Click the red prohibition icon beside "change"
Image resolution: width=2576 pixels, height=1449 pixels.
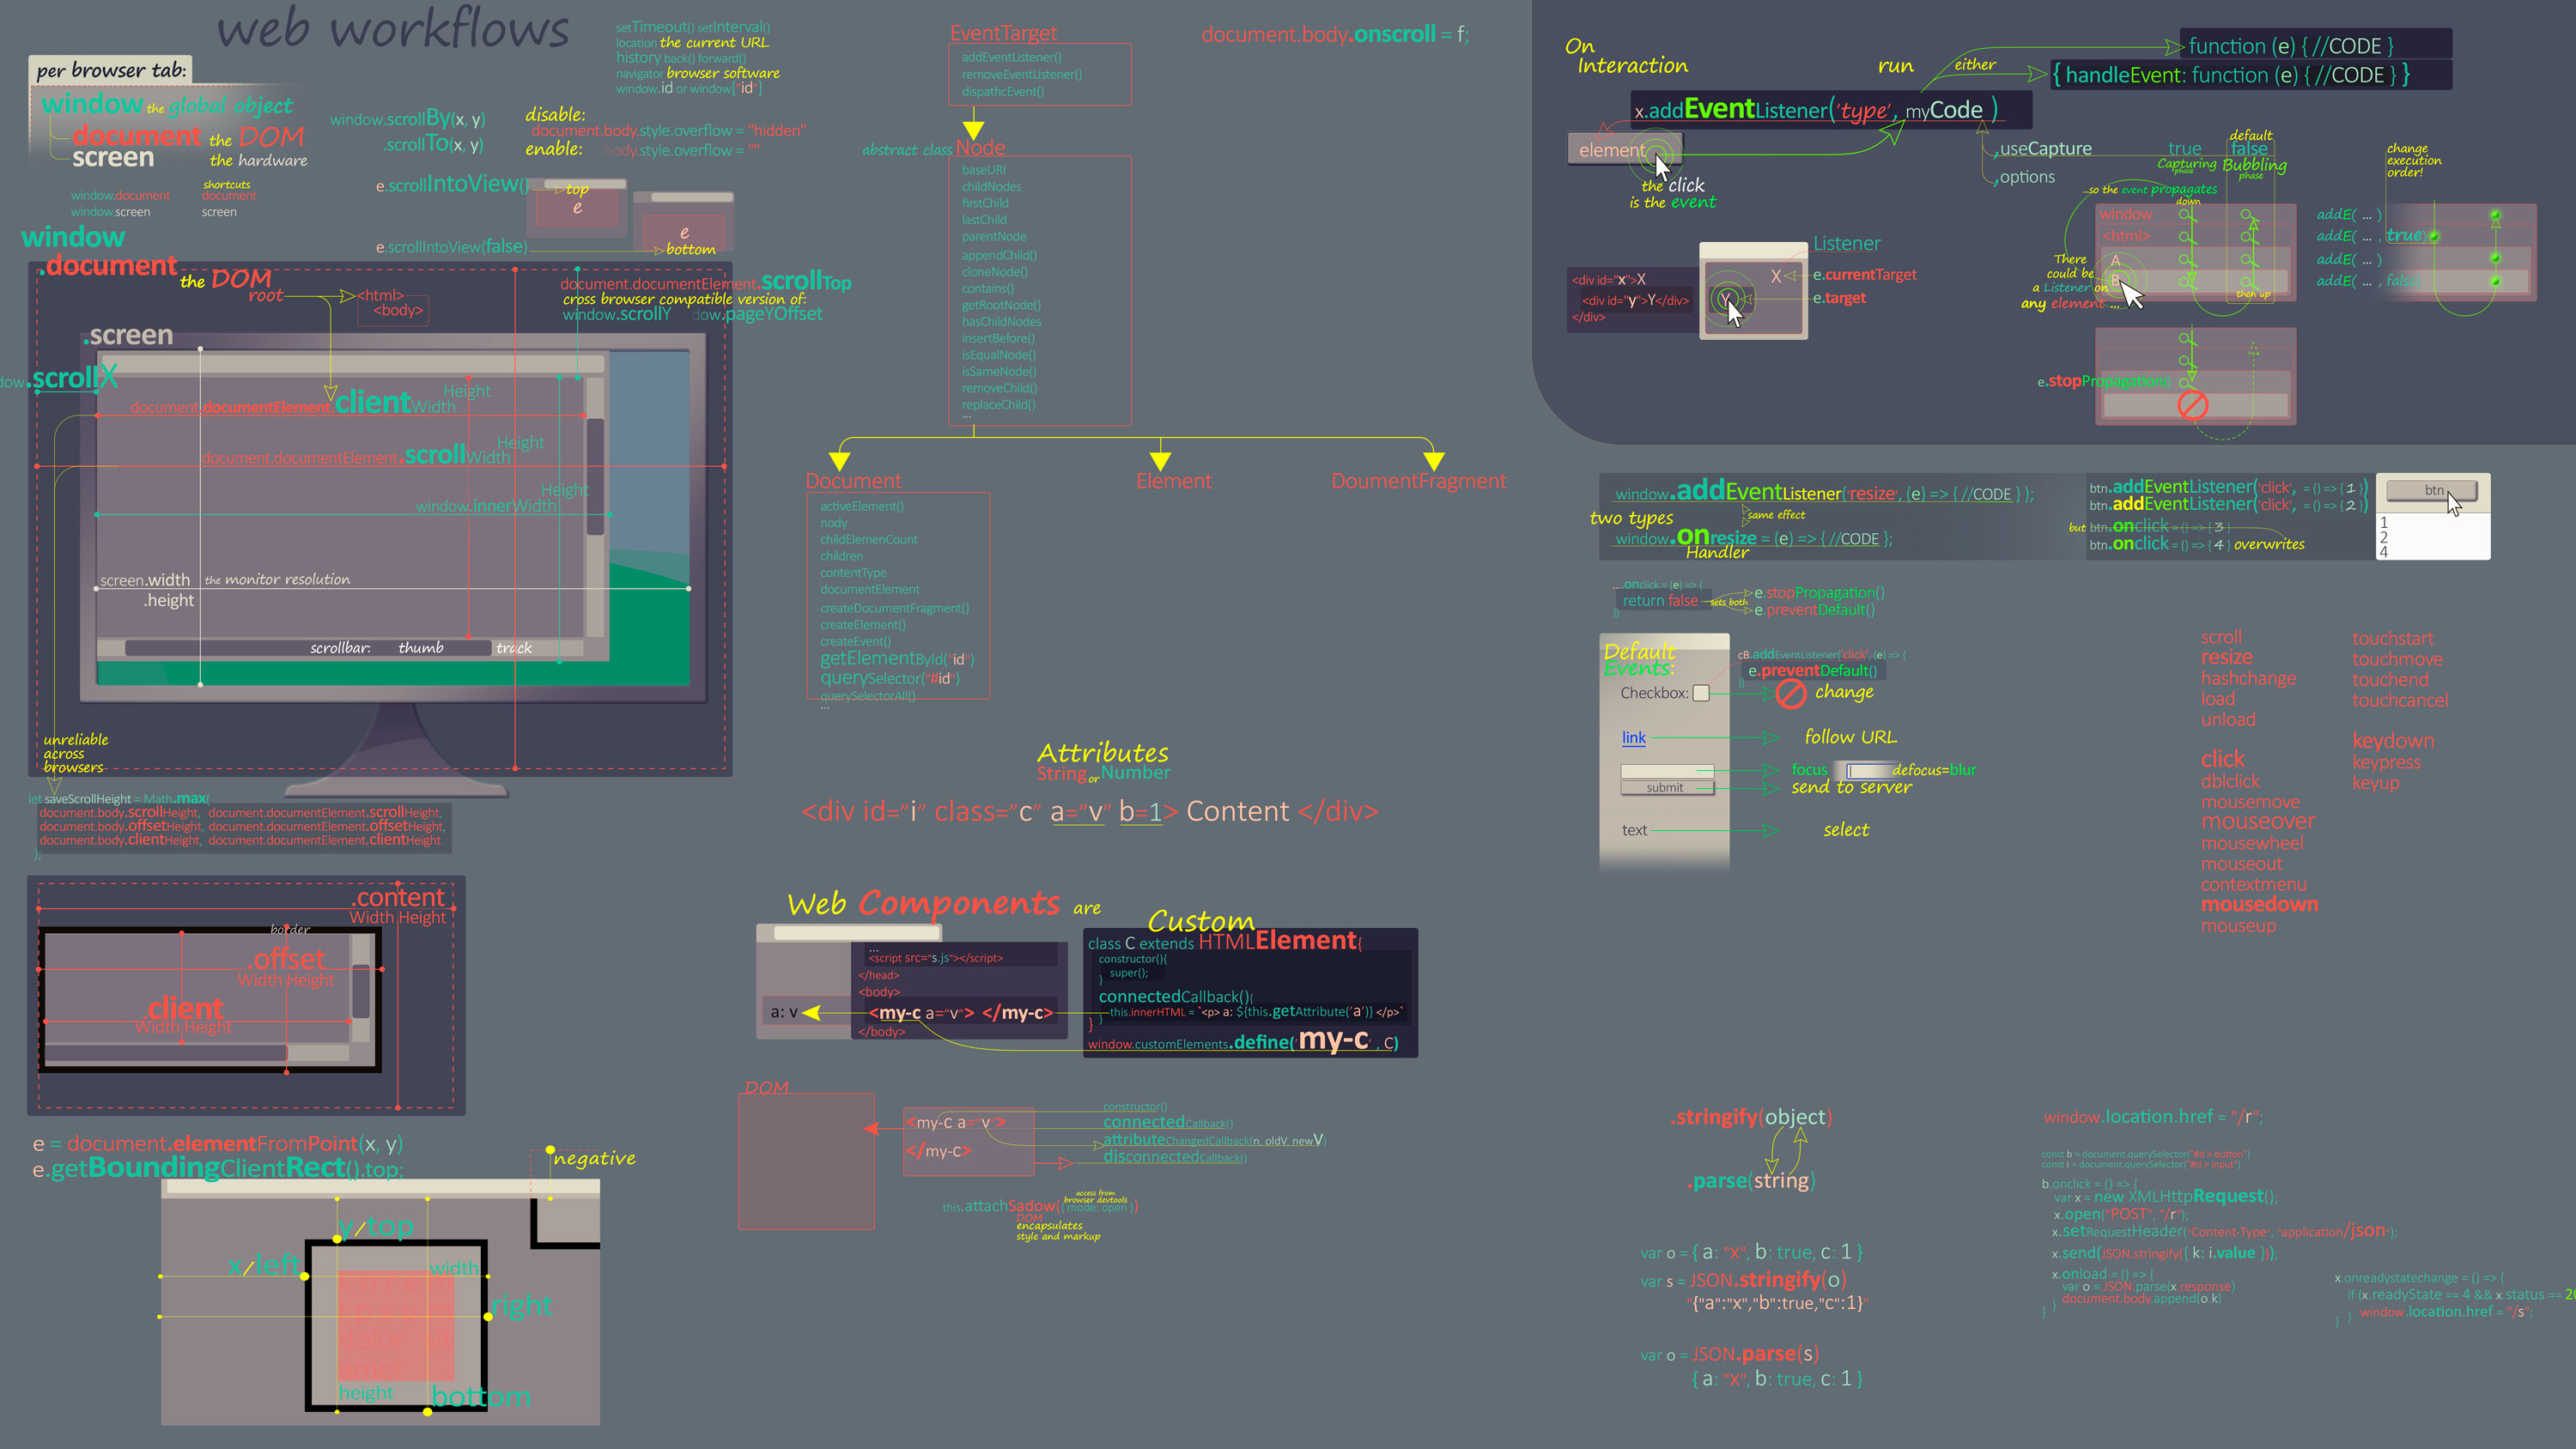click(1791, 693)
